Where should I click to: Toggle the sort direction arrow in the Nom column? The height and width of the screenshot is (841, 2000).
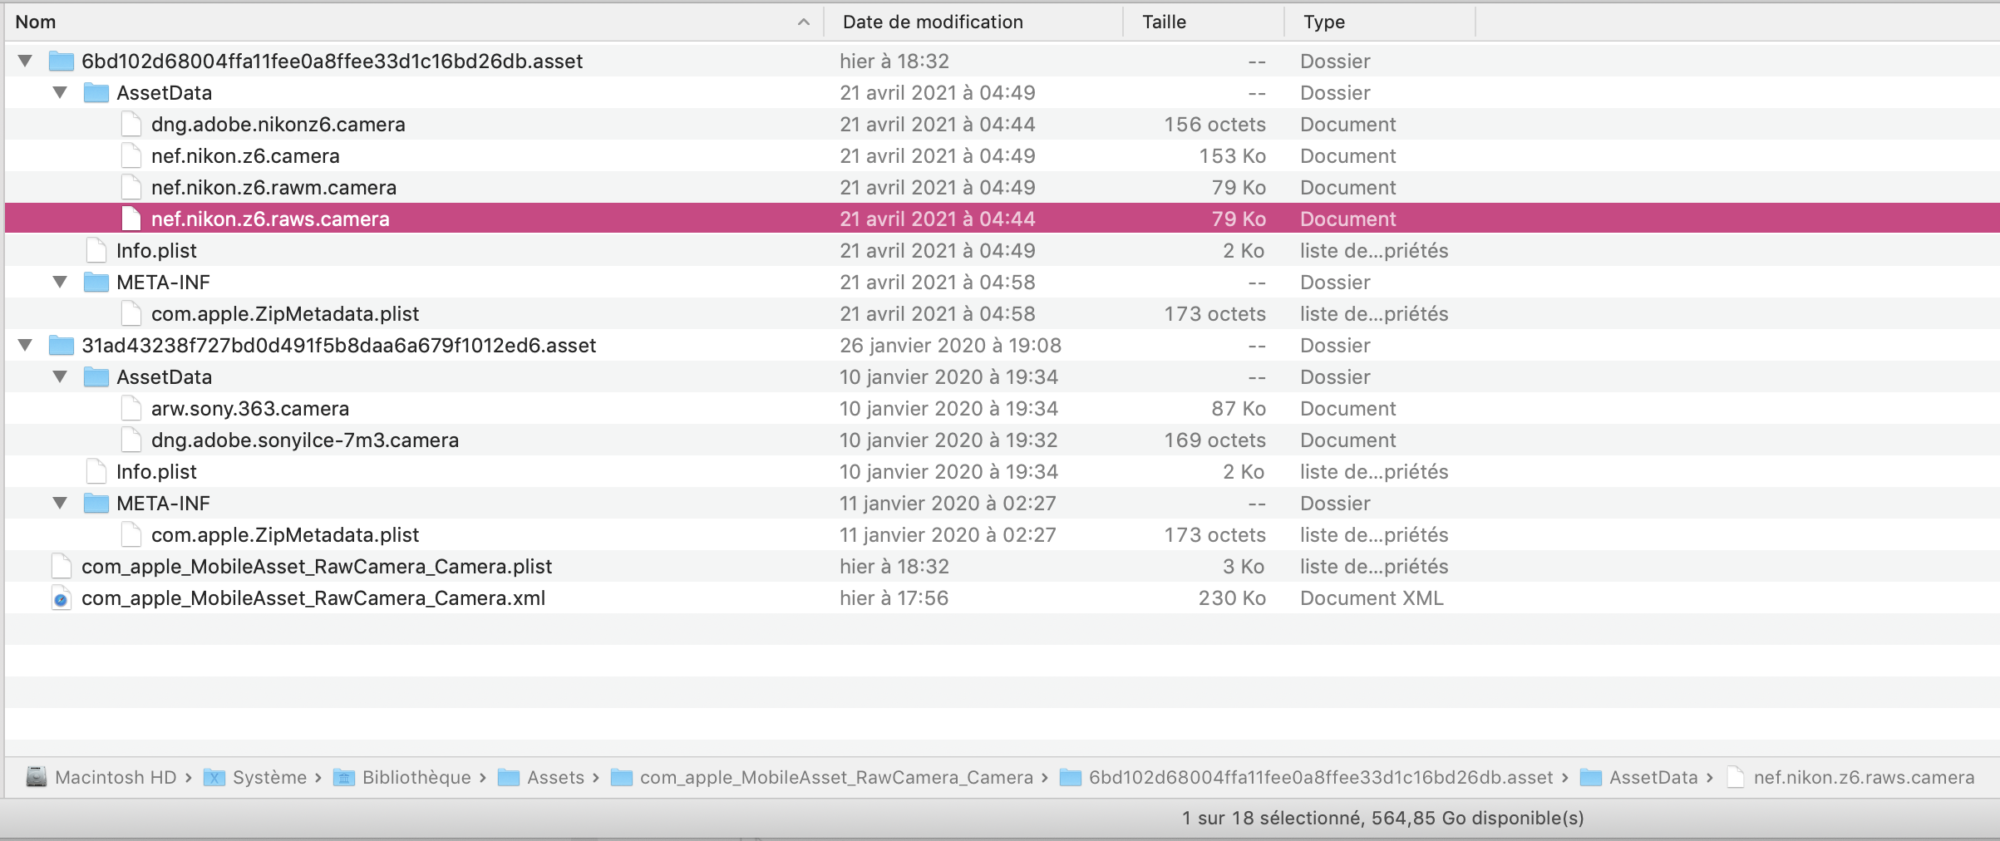(803, 22)
